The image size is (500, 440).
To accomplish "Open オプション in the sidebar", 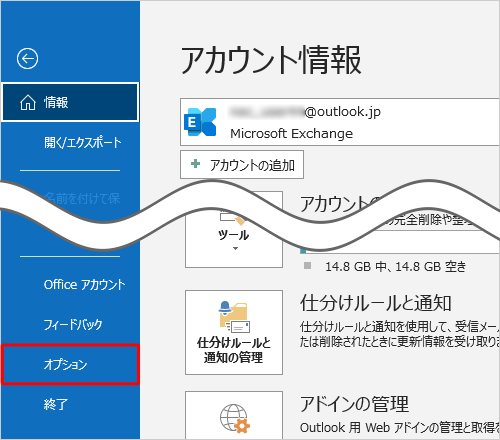I will pyautogui.click(x=70, y=365).
